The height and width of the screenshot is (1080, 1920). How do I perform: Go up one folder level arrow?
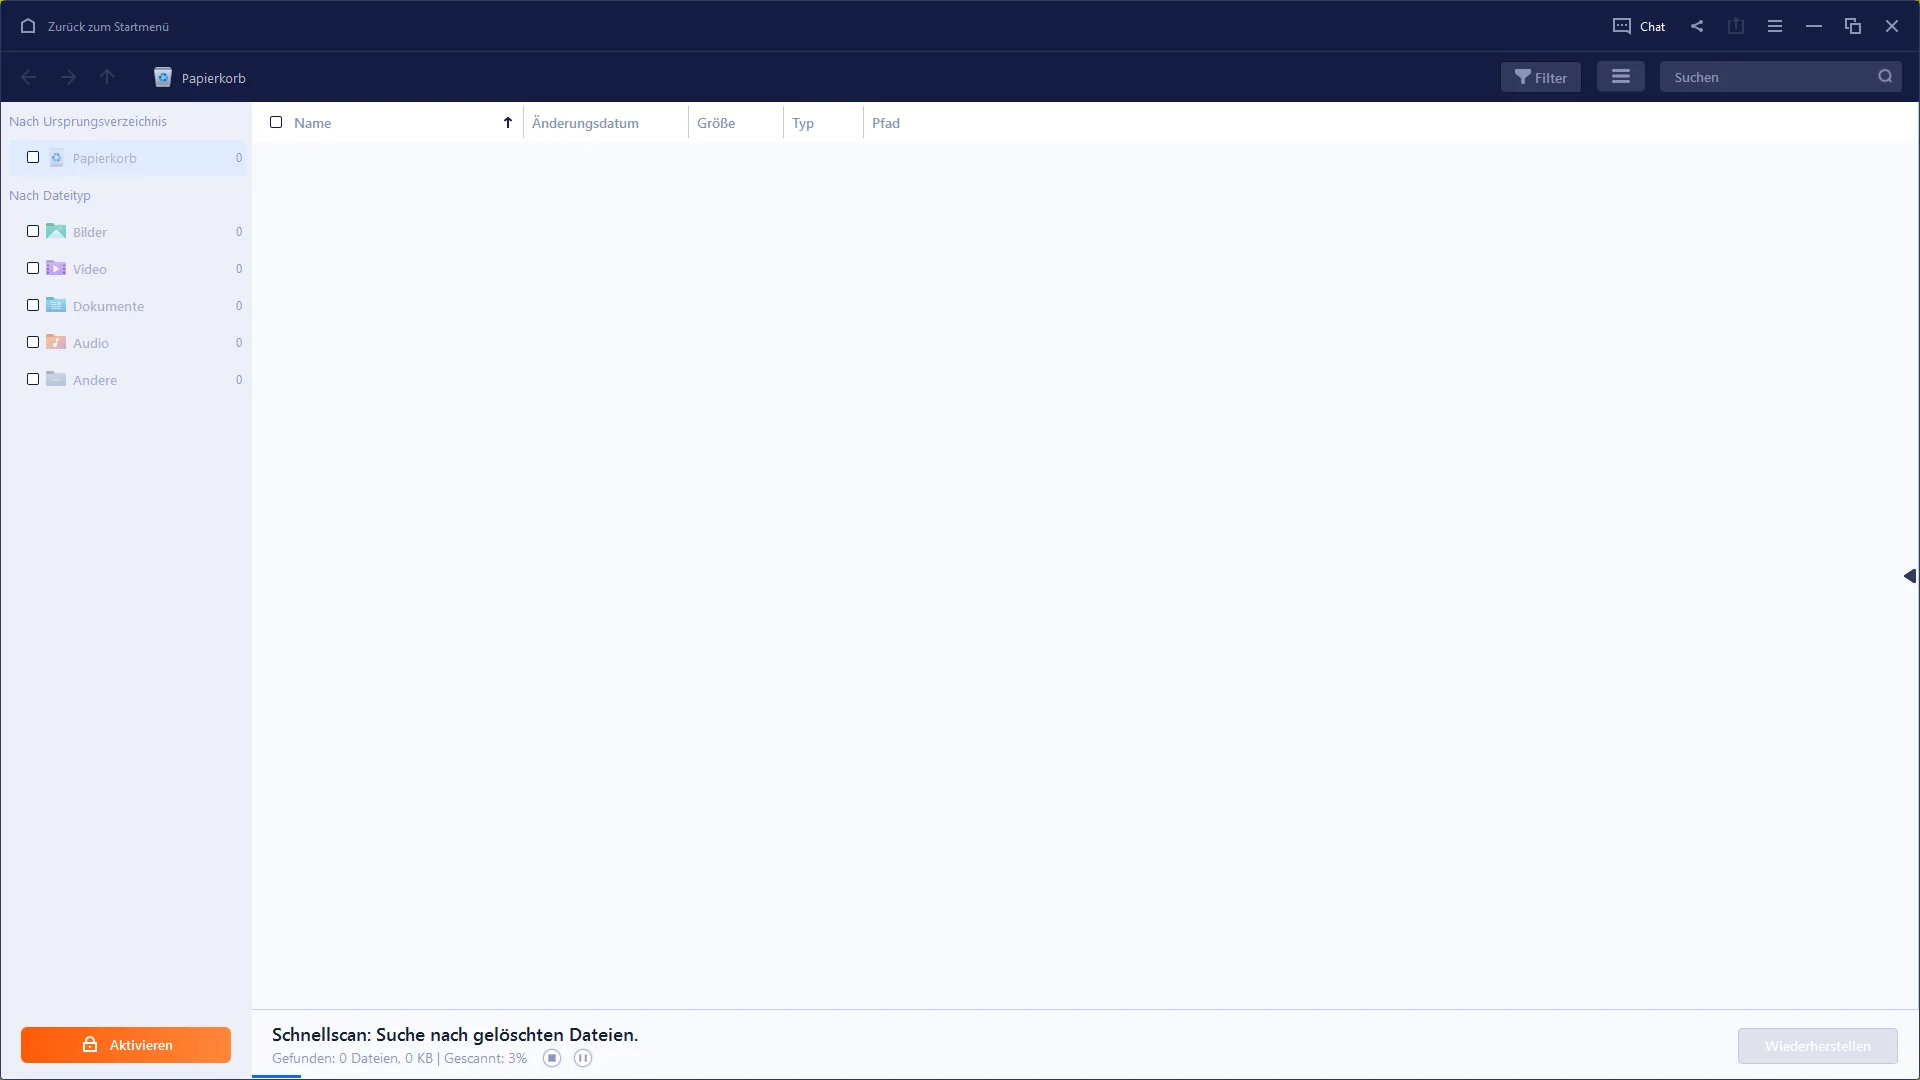click(107, 77)
